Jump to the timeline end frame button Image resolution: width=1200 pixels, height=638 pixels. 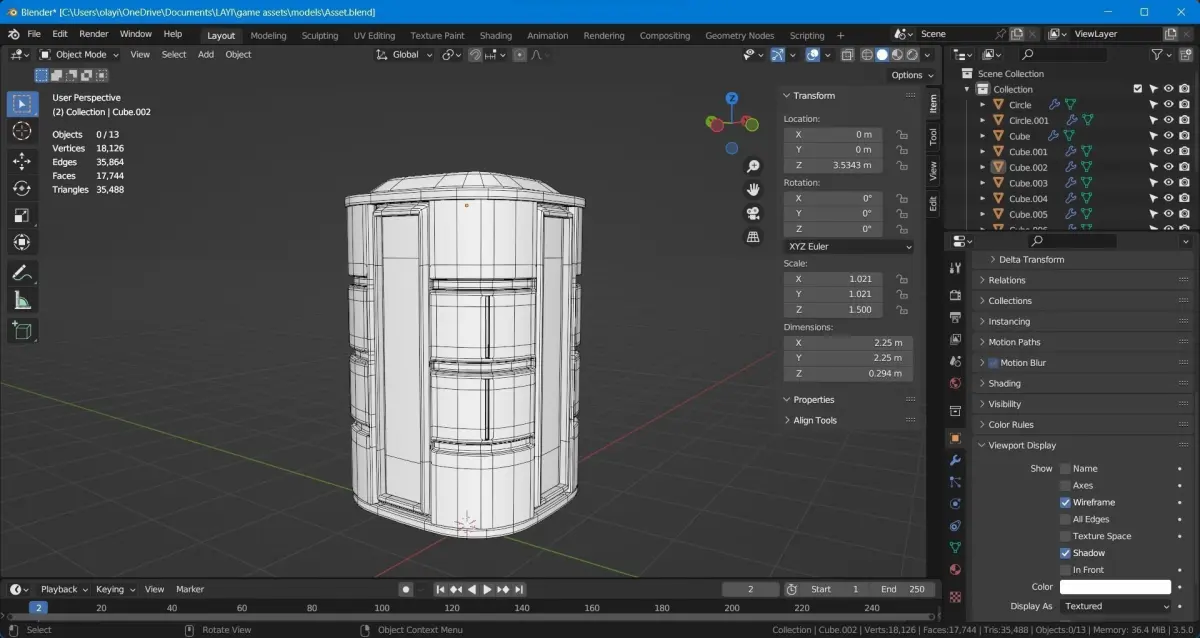pos(519,589)
